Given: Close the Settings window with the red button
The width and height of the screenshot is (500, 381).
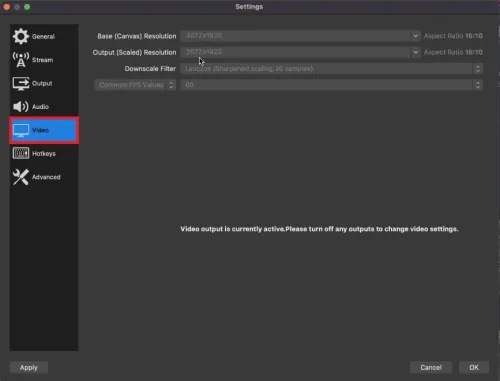Looking at the screenshot, I should pyautogui.click(x=7, y=7).
